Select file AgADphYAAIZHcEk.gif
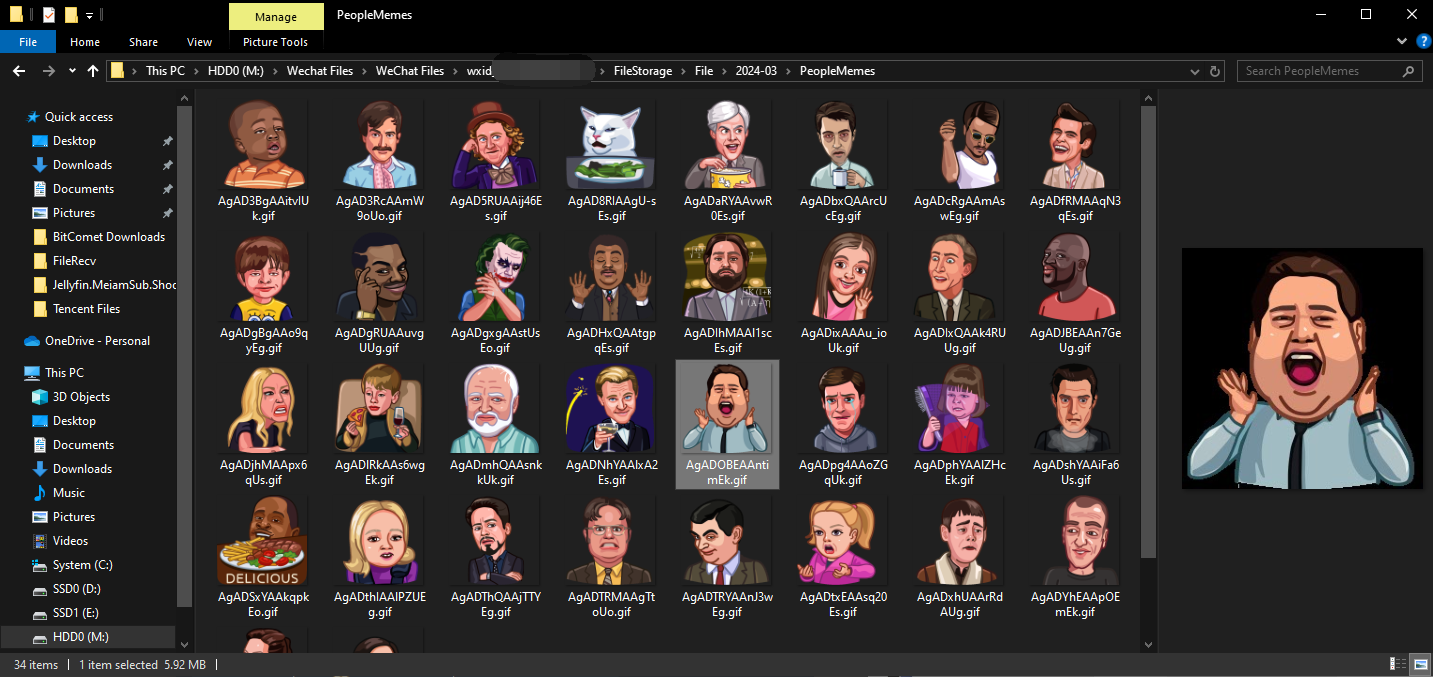The height and width of the screenshot is (677, 1433). pos(959,425)
